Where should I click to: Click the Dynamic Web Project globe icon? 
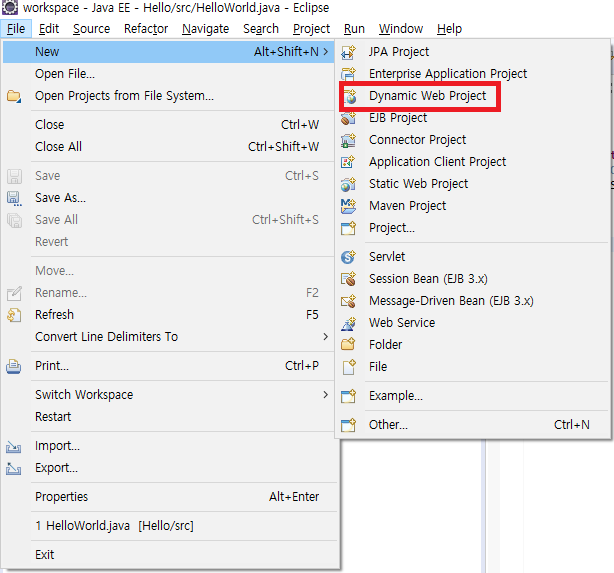tap(350, 96)
